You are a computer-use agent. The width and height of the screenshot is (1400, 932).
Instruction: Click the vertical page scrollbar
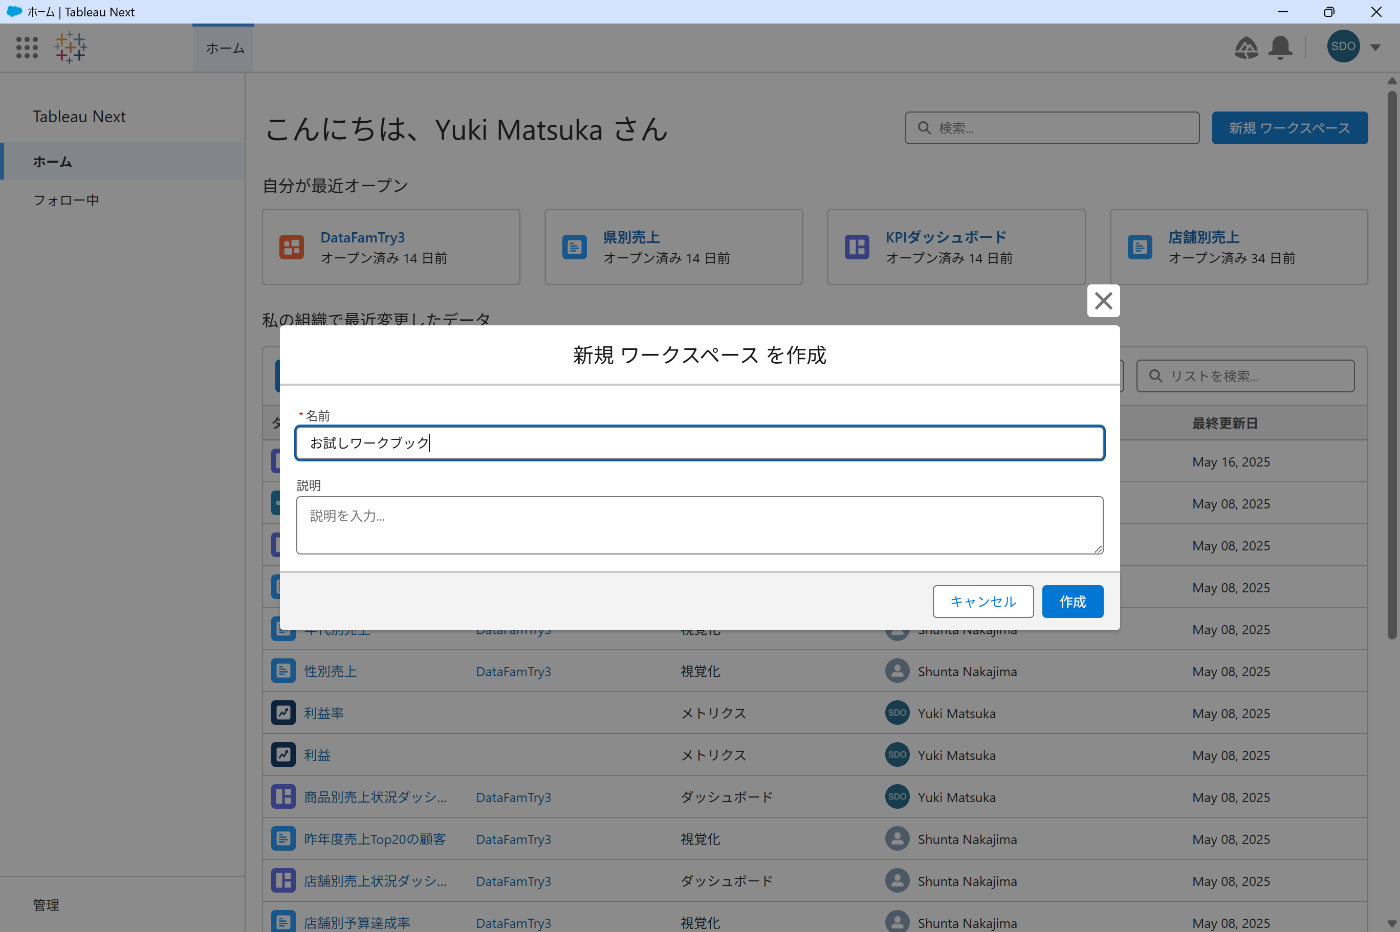(1392, 365)
